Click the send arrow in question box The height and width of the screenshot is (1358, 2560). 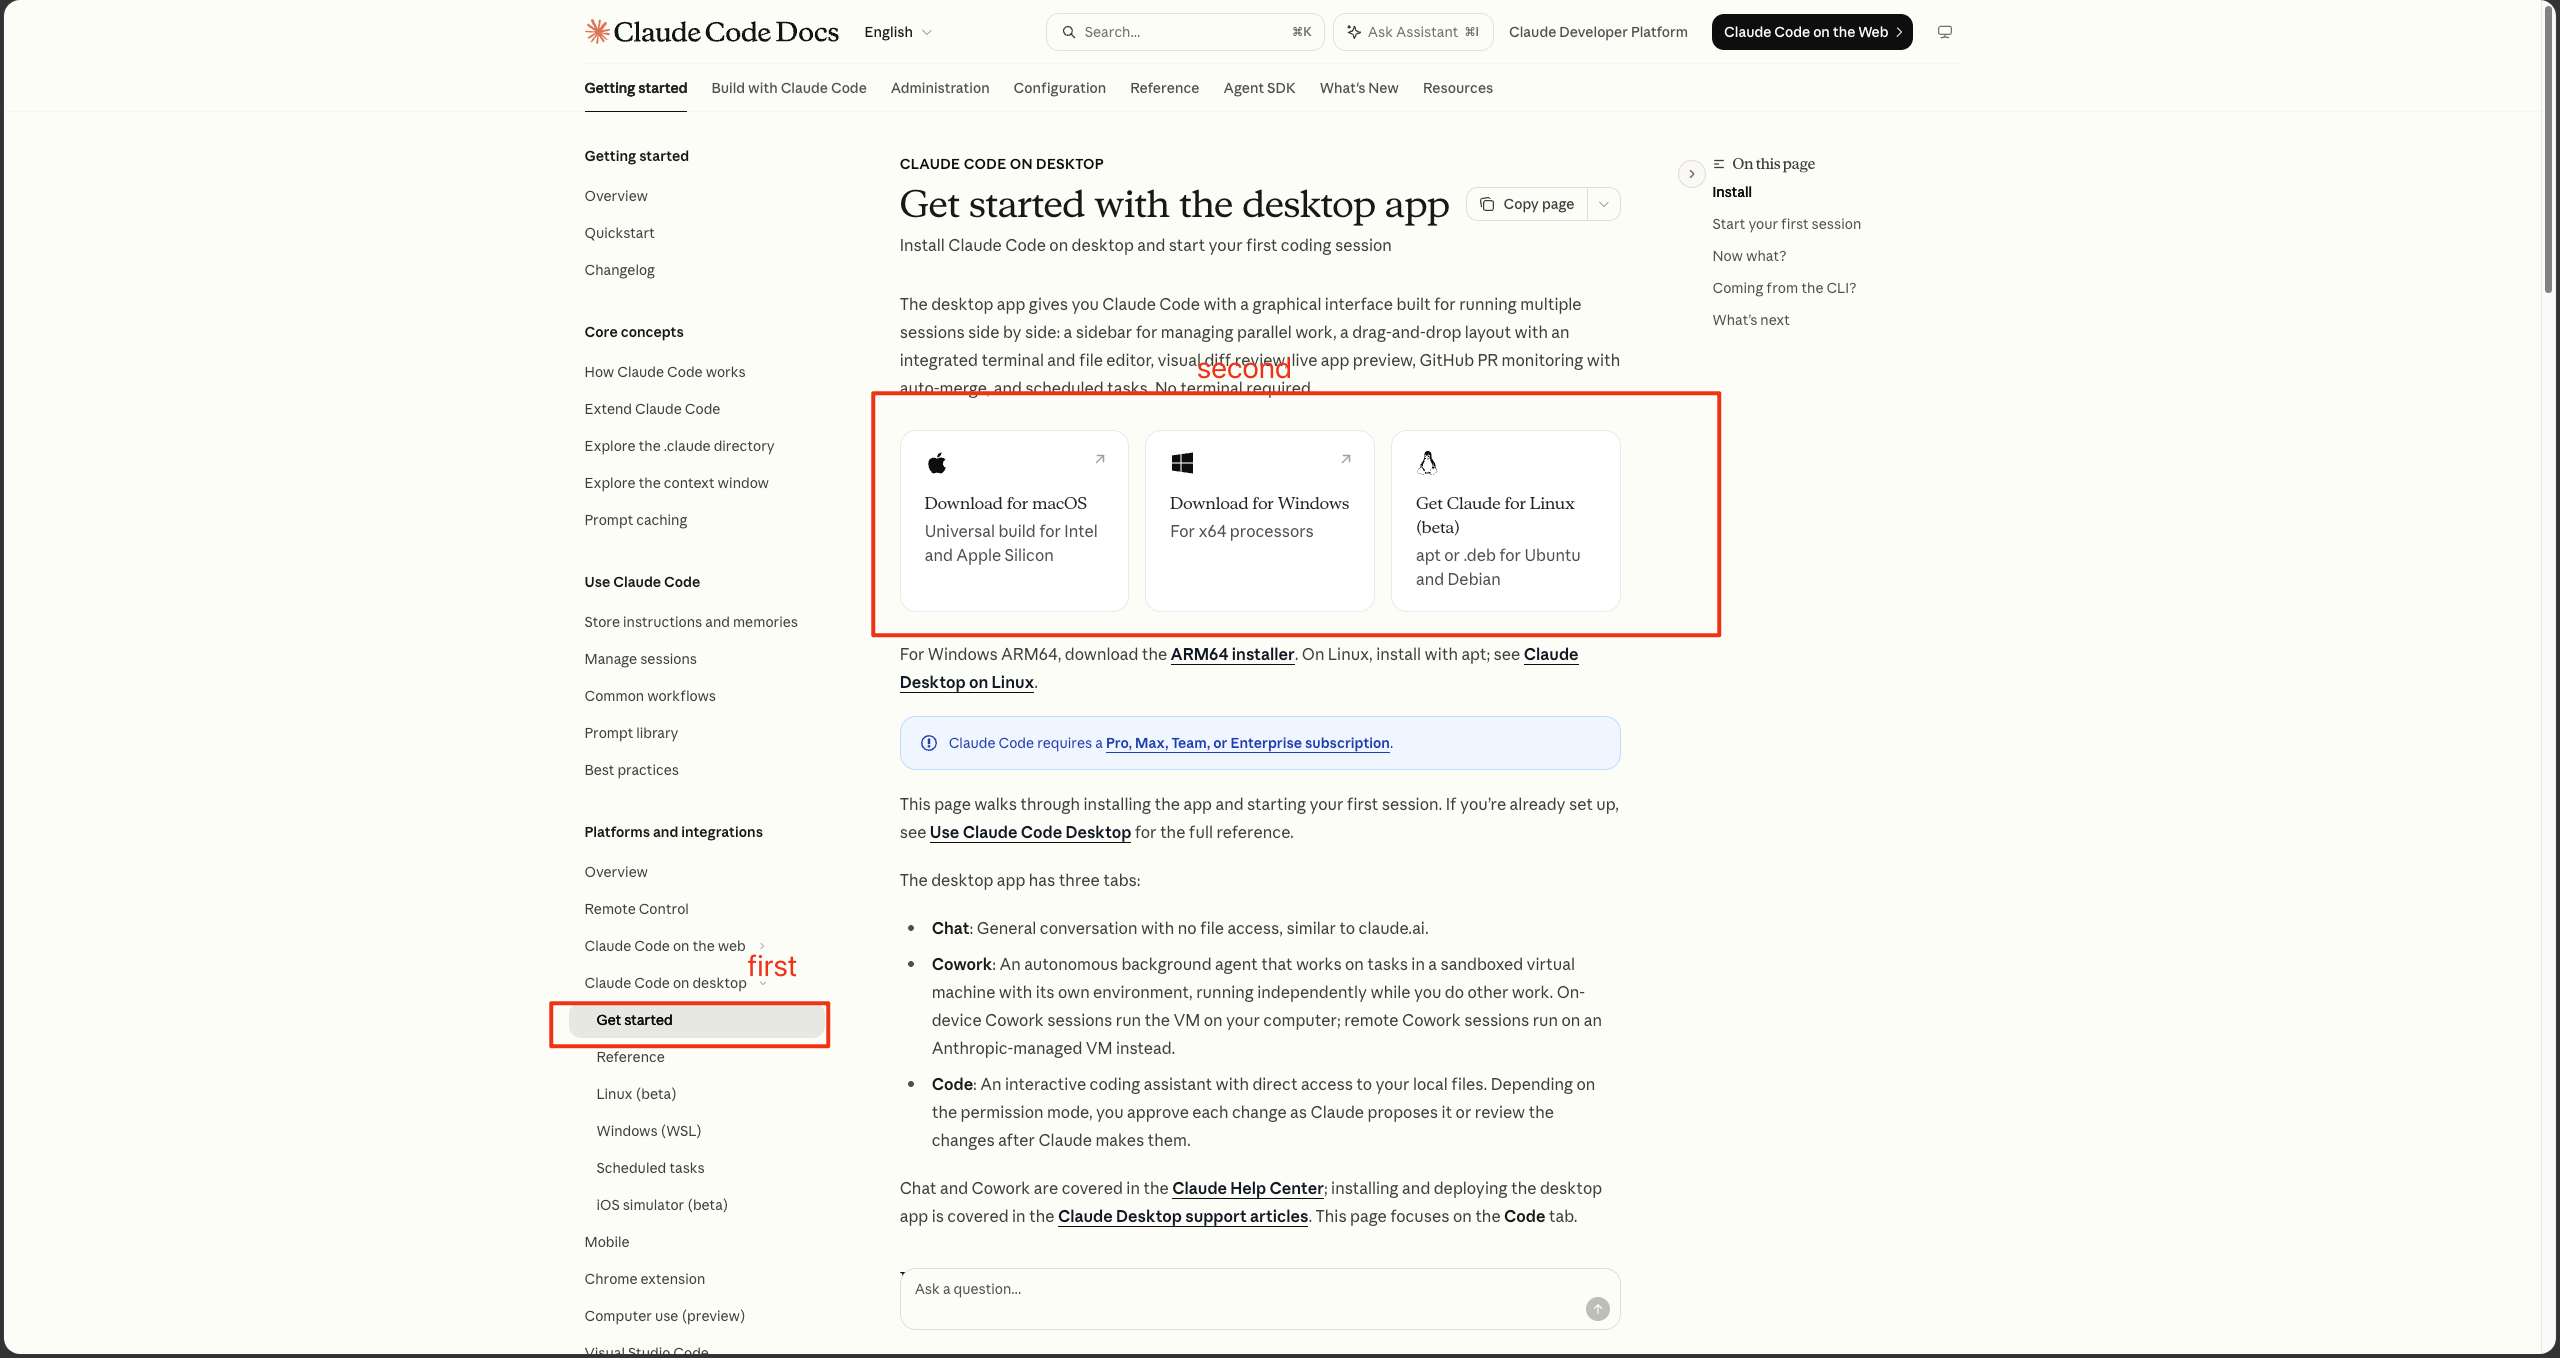[1597, 1308]
